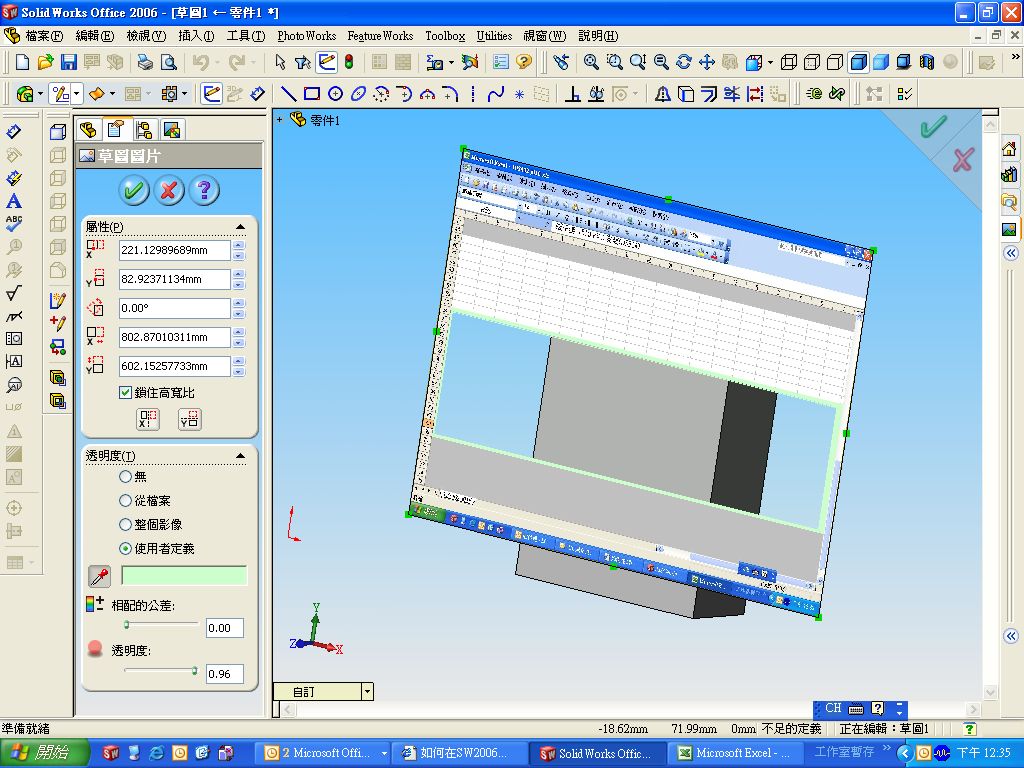The image size is (1024, 768).
Task: Open the Windows taskbar overflow chevron
Action: (886, 748)
